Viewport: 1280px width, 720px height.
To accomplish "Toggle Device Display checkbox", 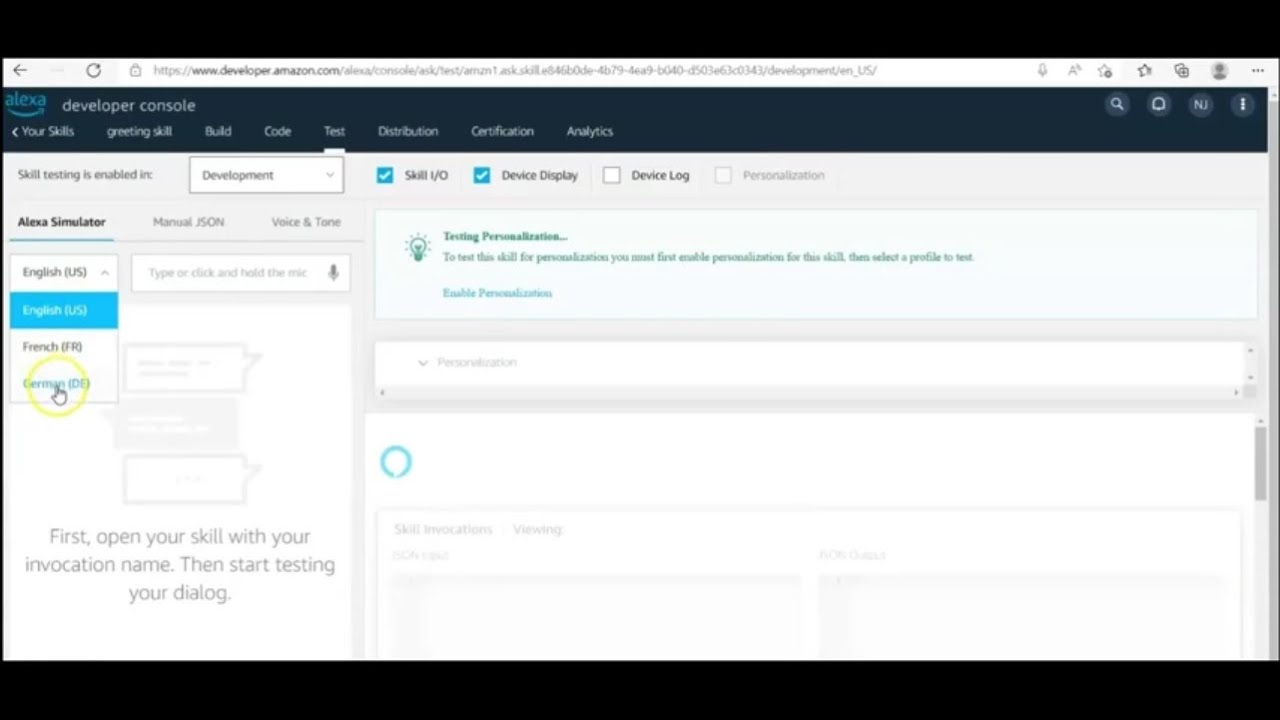I will [x=482, y=175].
